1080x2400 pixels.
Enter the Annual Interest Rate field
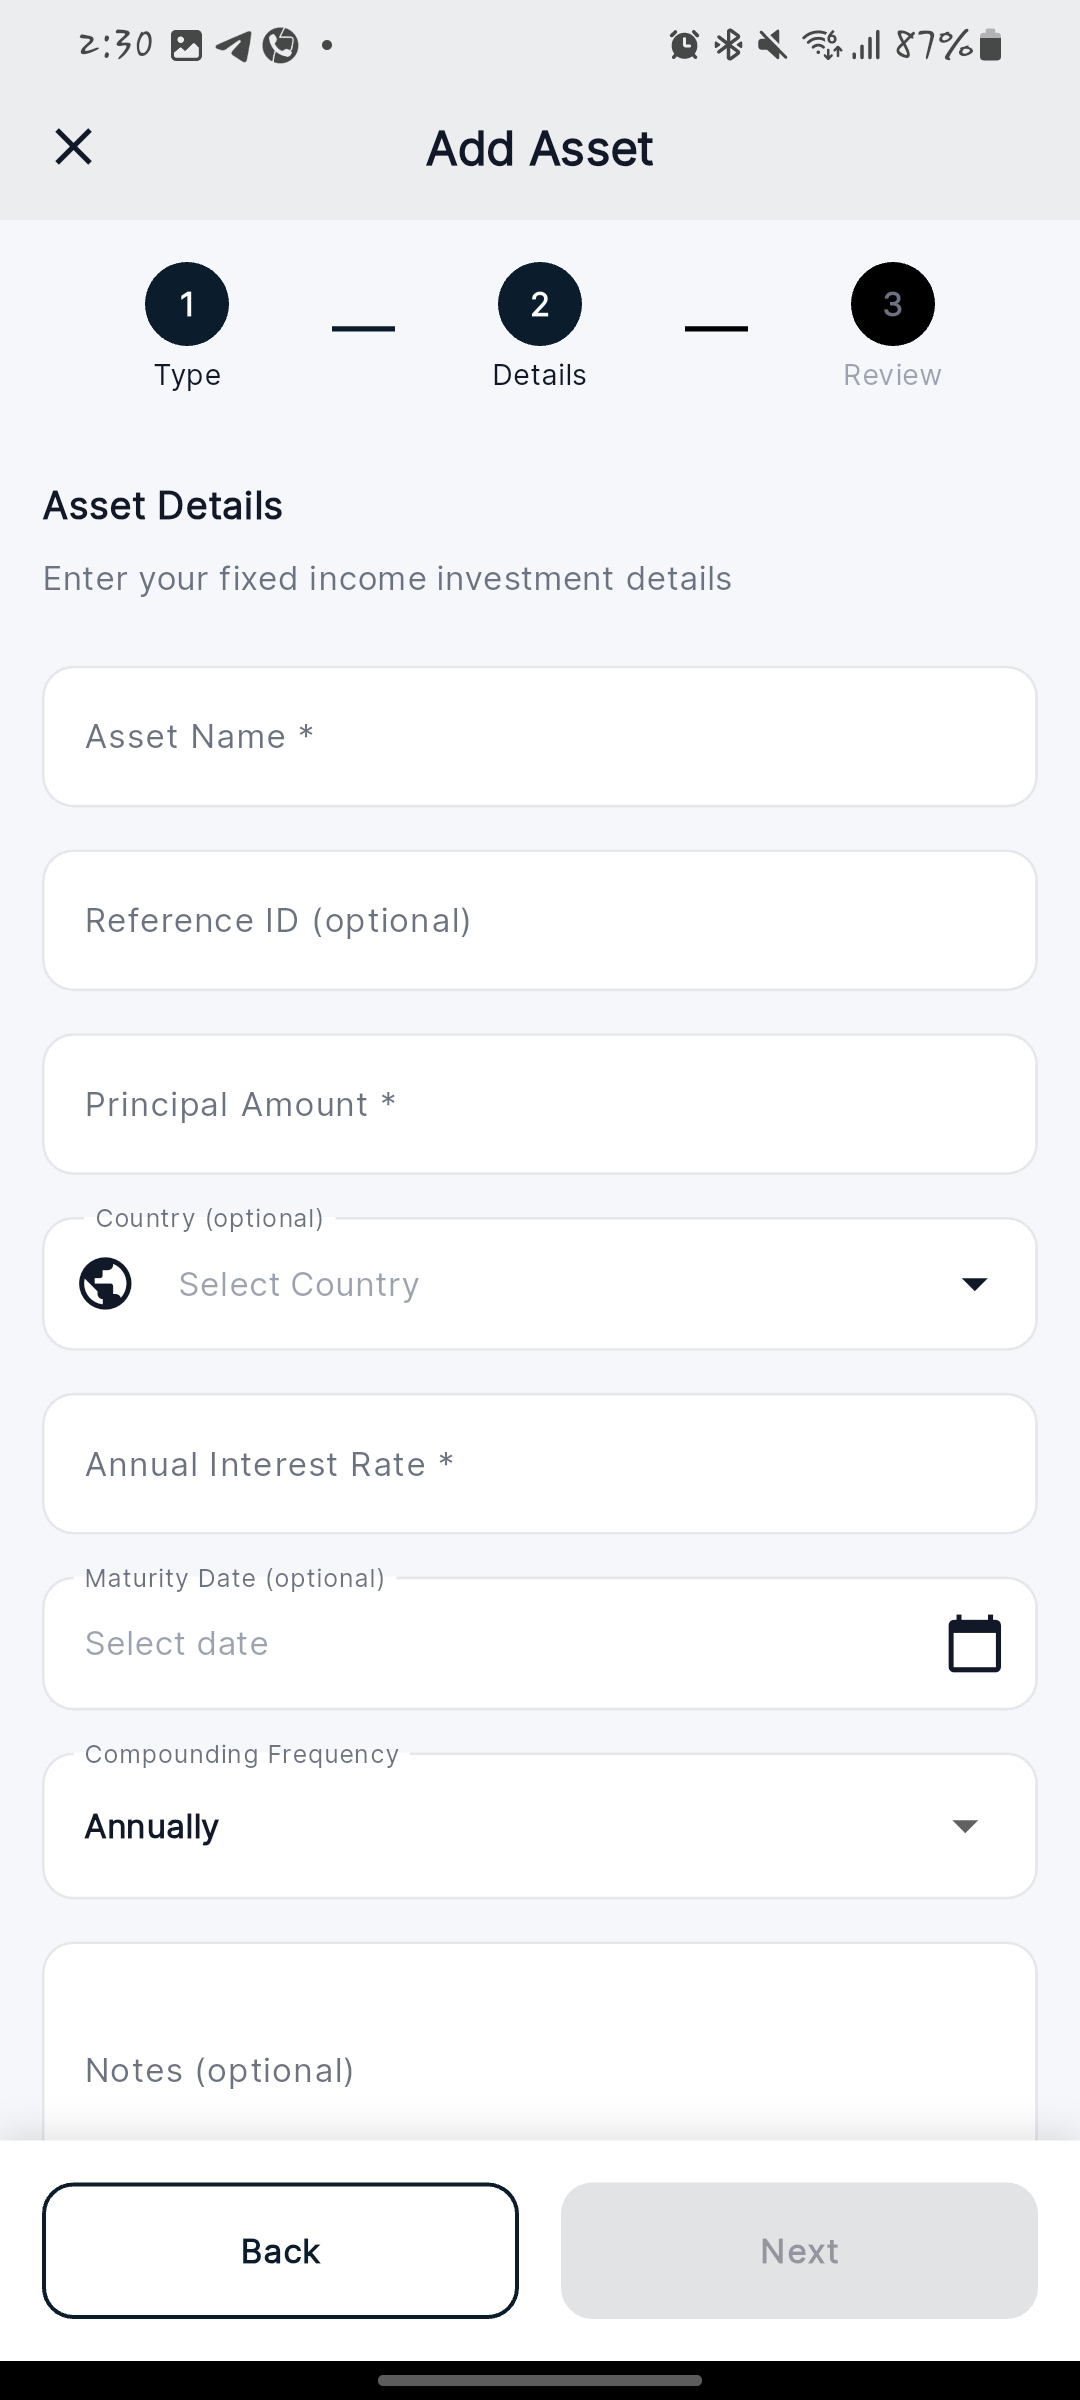[x=540, y=1464]
